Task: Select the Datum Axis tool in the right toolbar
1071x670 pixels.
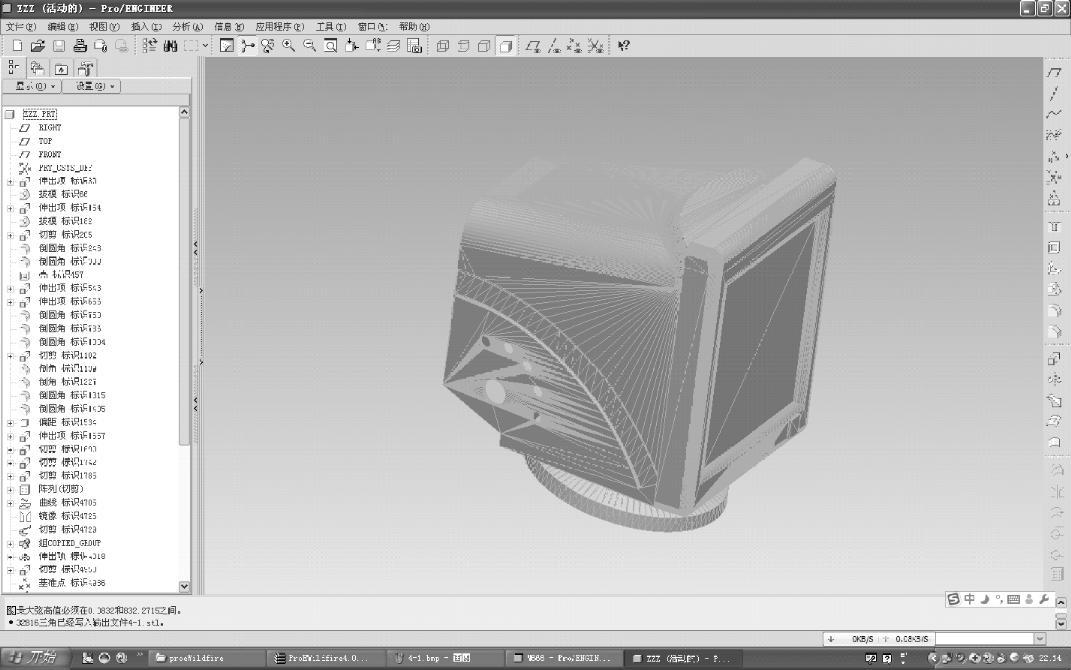Action: pos(1055,94)
